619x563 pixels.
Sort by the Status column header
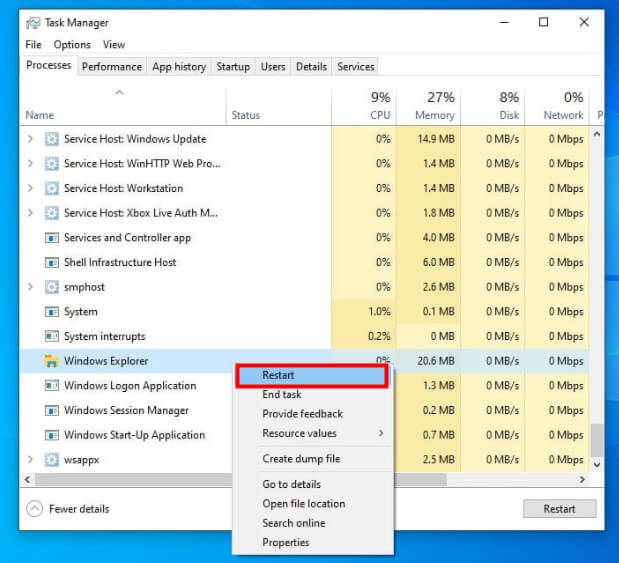point(279,107)
